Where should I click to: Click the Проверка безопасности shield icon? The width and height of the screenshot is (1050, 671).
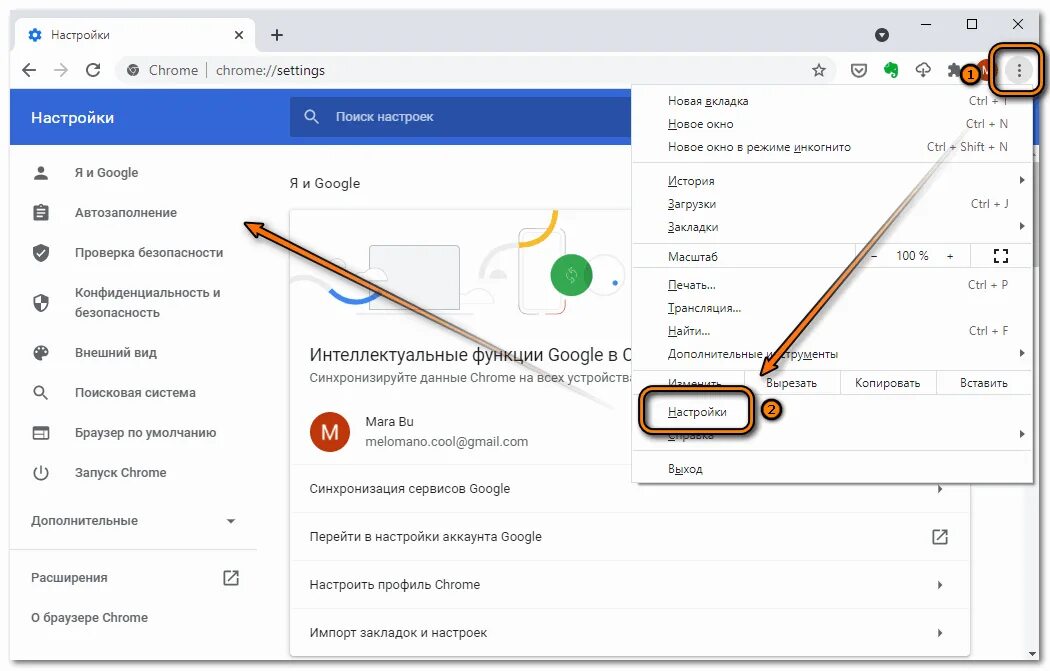click(x=41, y=253)
